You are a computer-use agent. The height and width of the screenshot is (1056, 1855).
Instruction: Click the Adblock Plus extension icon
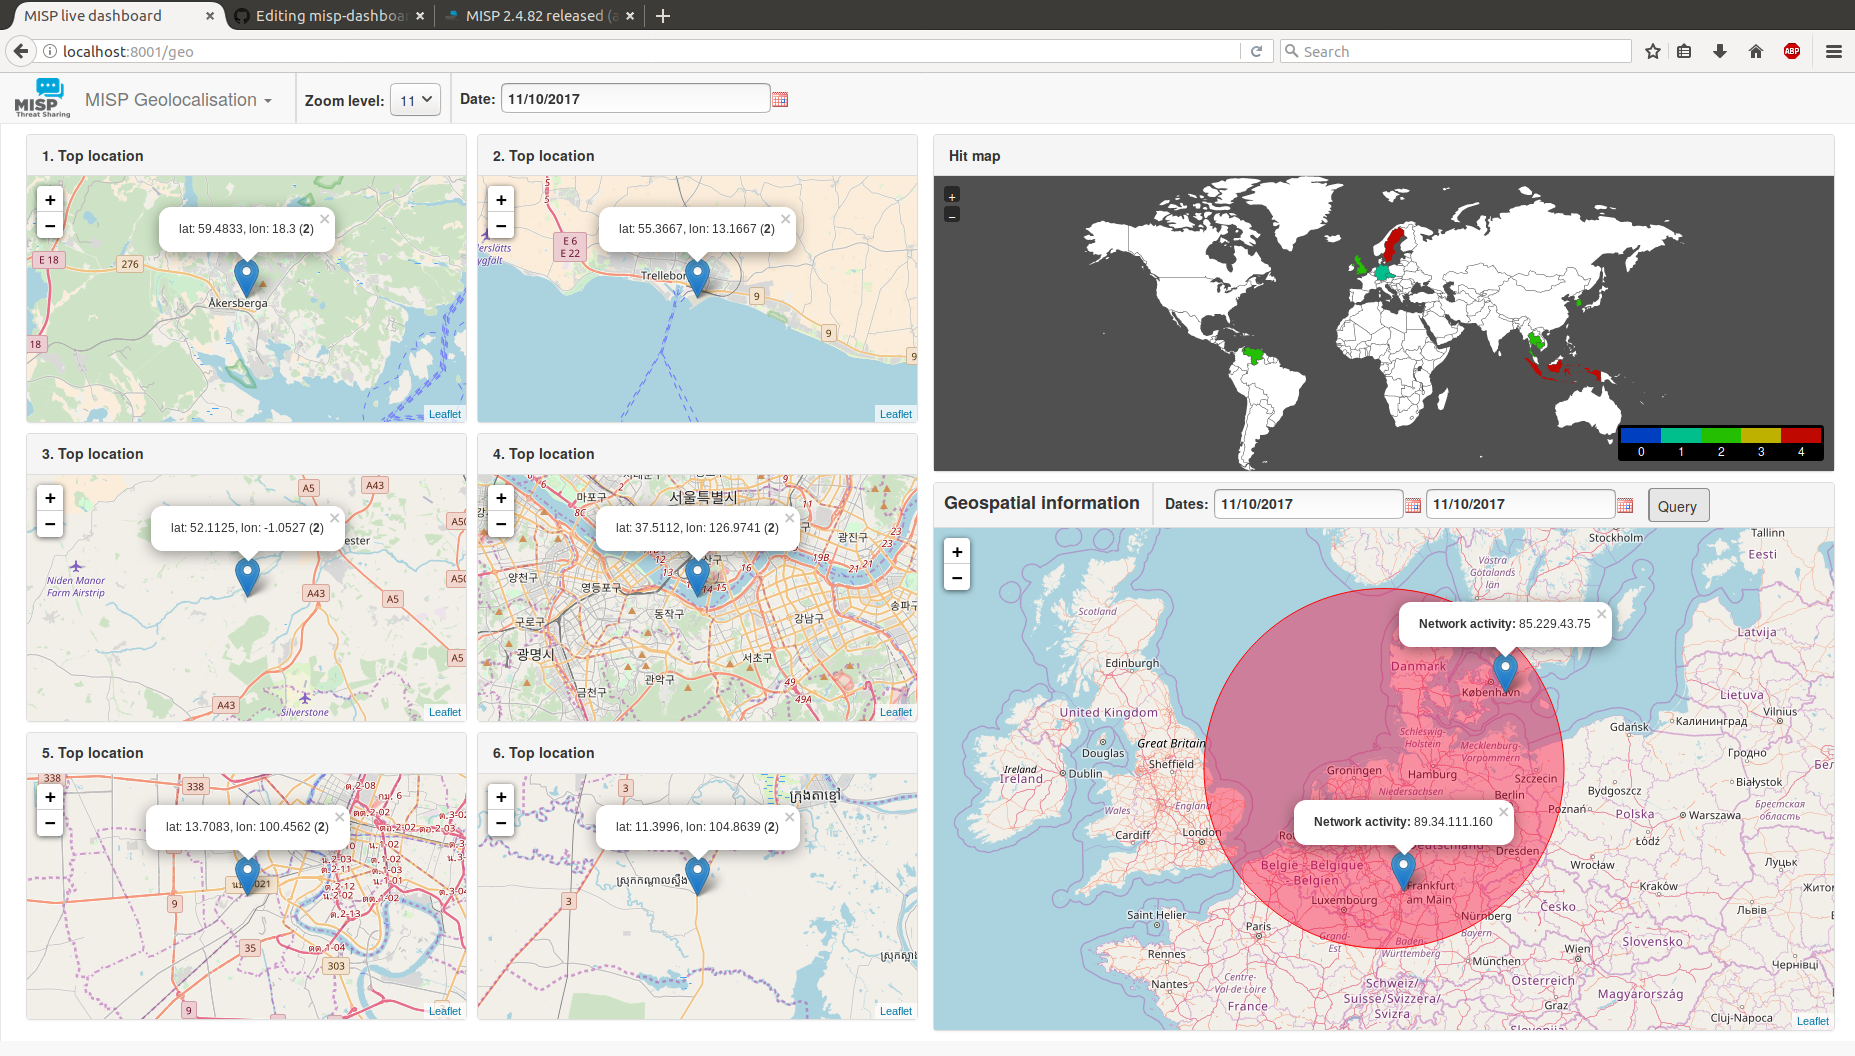pos(1791,51)
